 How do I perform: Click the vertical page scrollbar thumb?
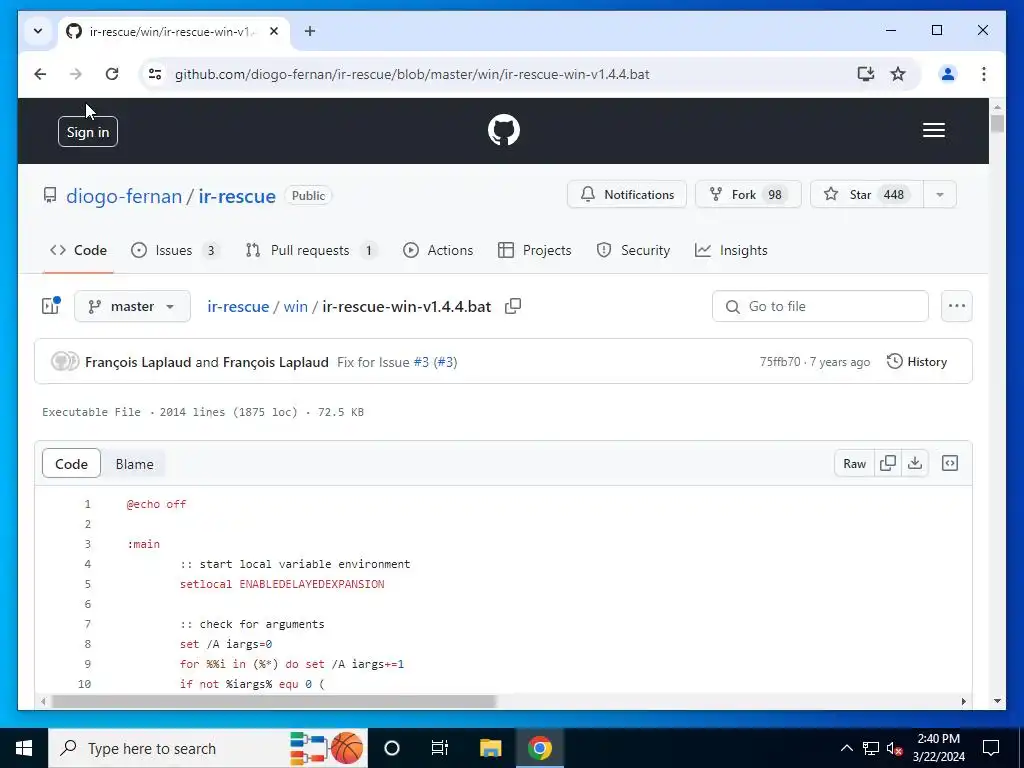click(997, 123)
